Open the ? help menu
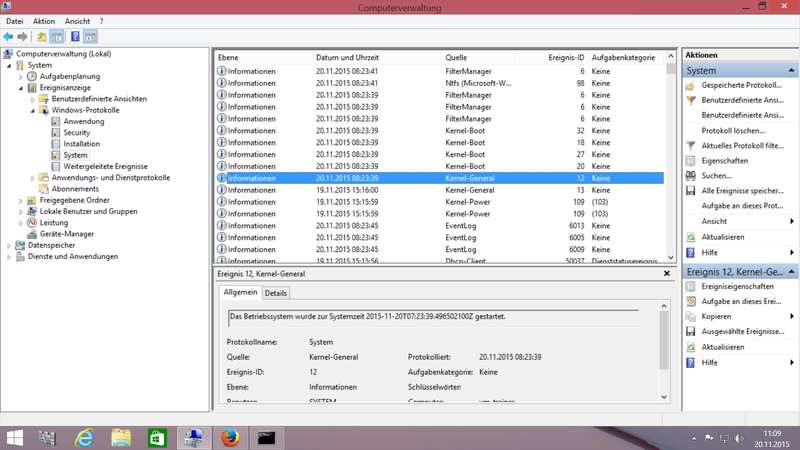This screenshot has width=800, height=450. [101, 21]
